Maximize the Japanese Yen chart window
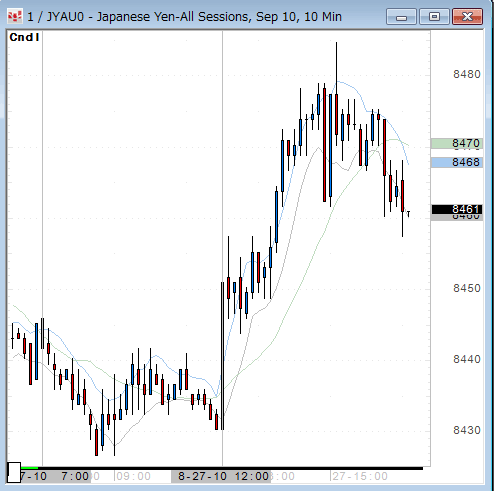Viewport: 494px width, 491px height. click(x=434, y=17)
